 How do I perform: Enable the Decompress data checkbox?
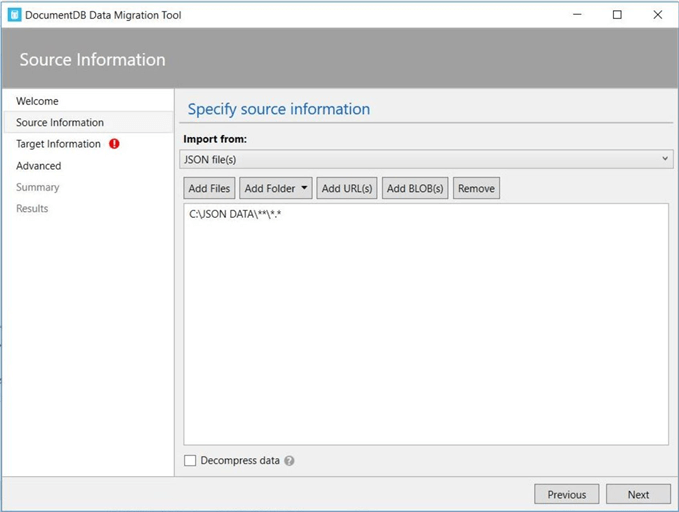click(x=190, y=460)
